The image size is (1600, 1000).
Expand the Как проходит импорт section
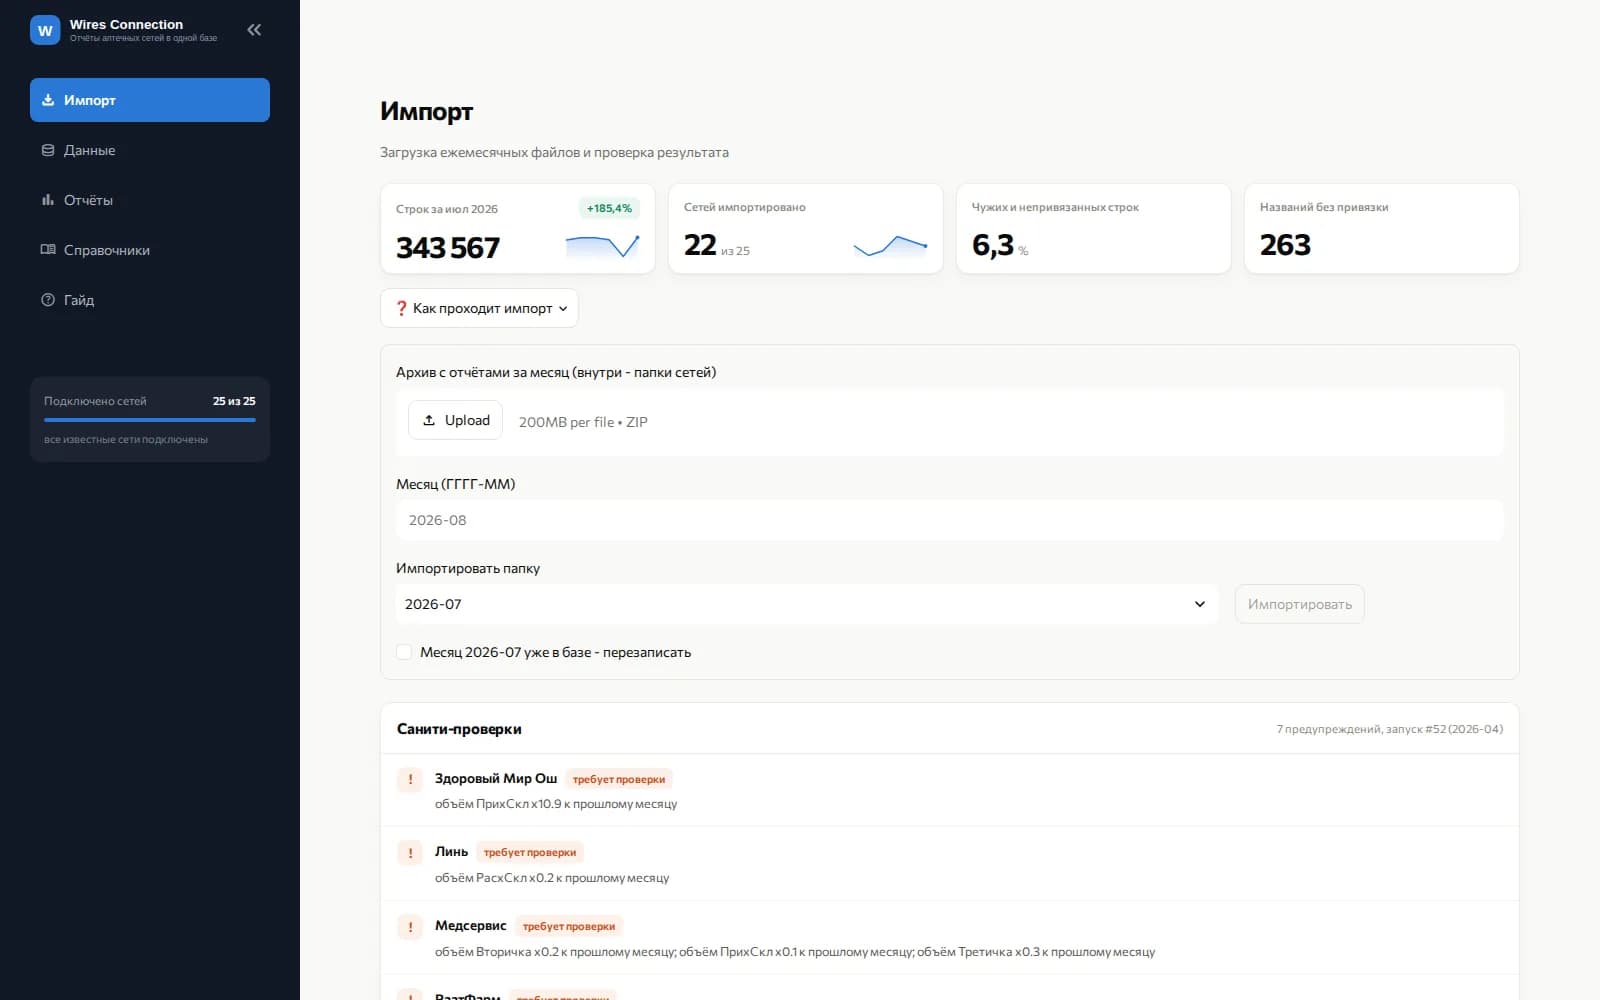pyautogui.click(x=479, y=308)
